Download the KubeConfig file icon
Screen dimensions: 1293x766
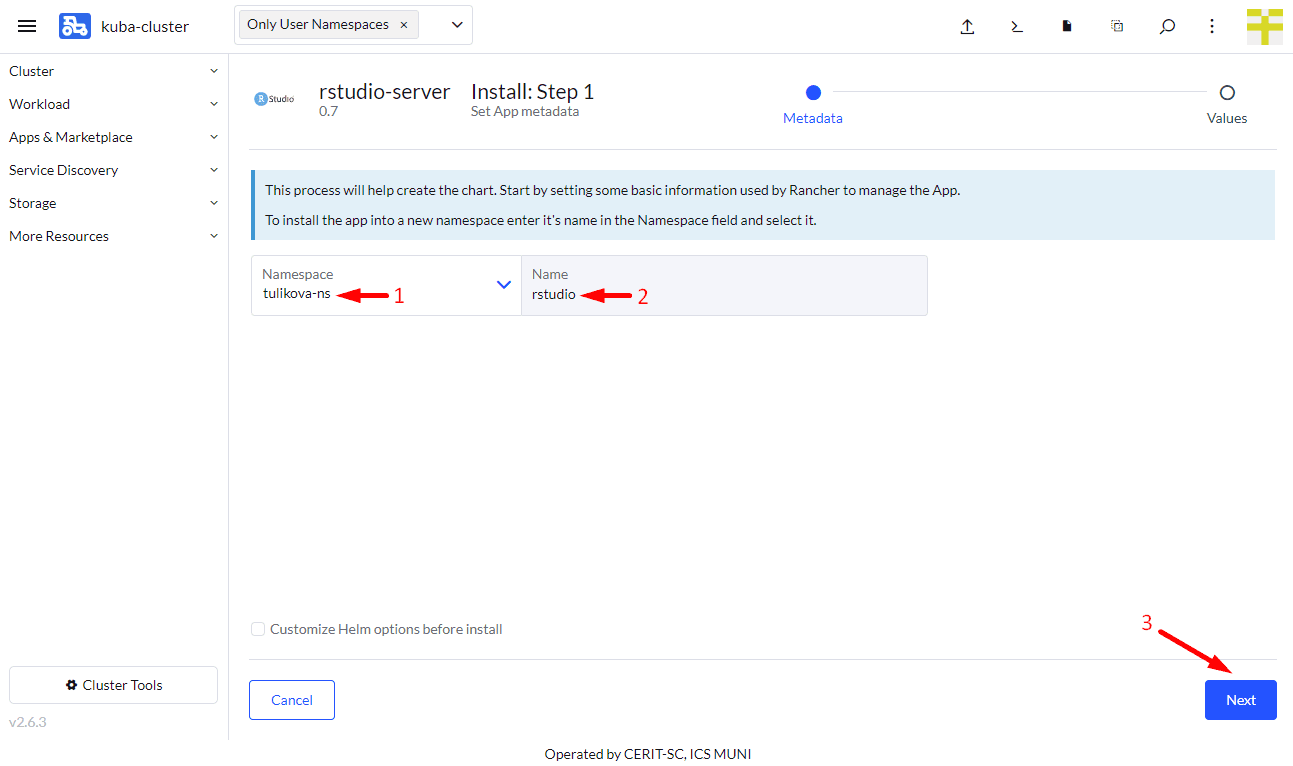[x=1067, y=27]
